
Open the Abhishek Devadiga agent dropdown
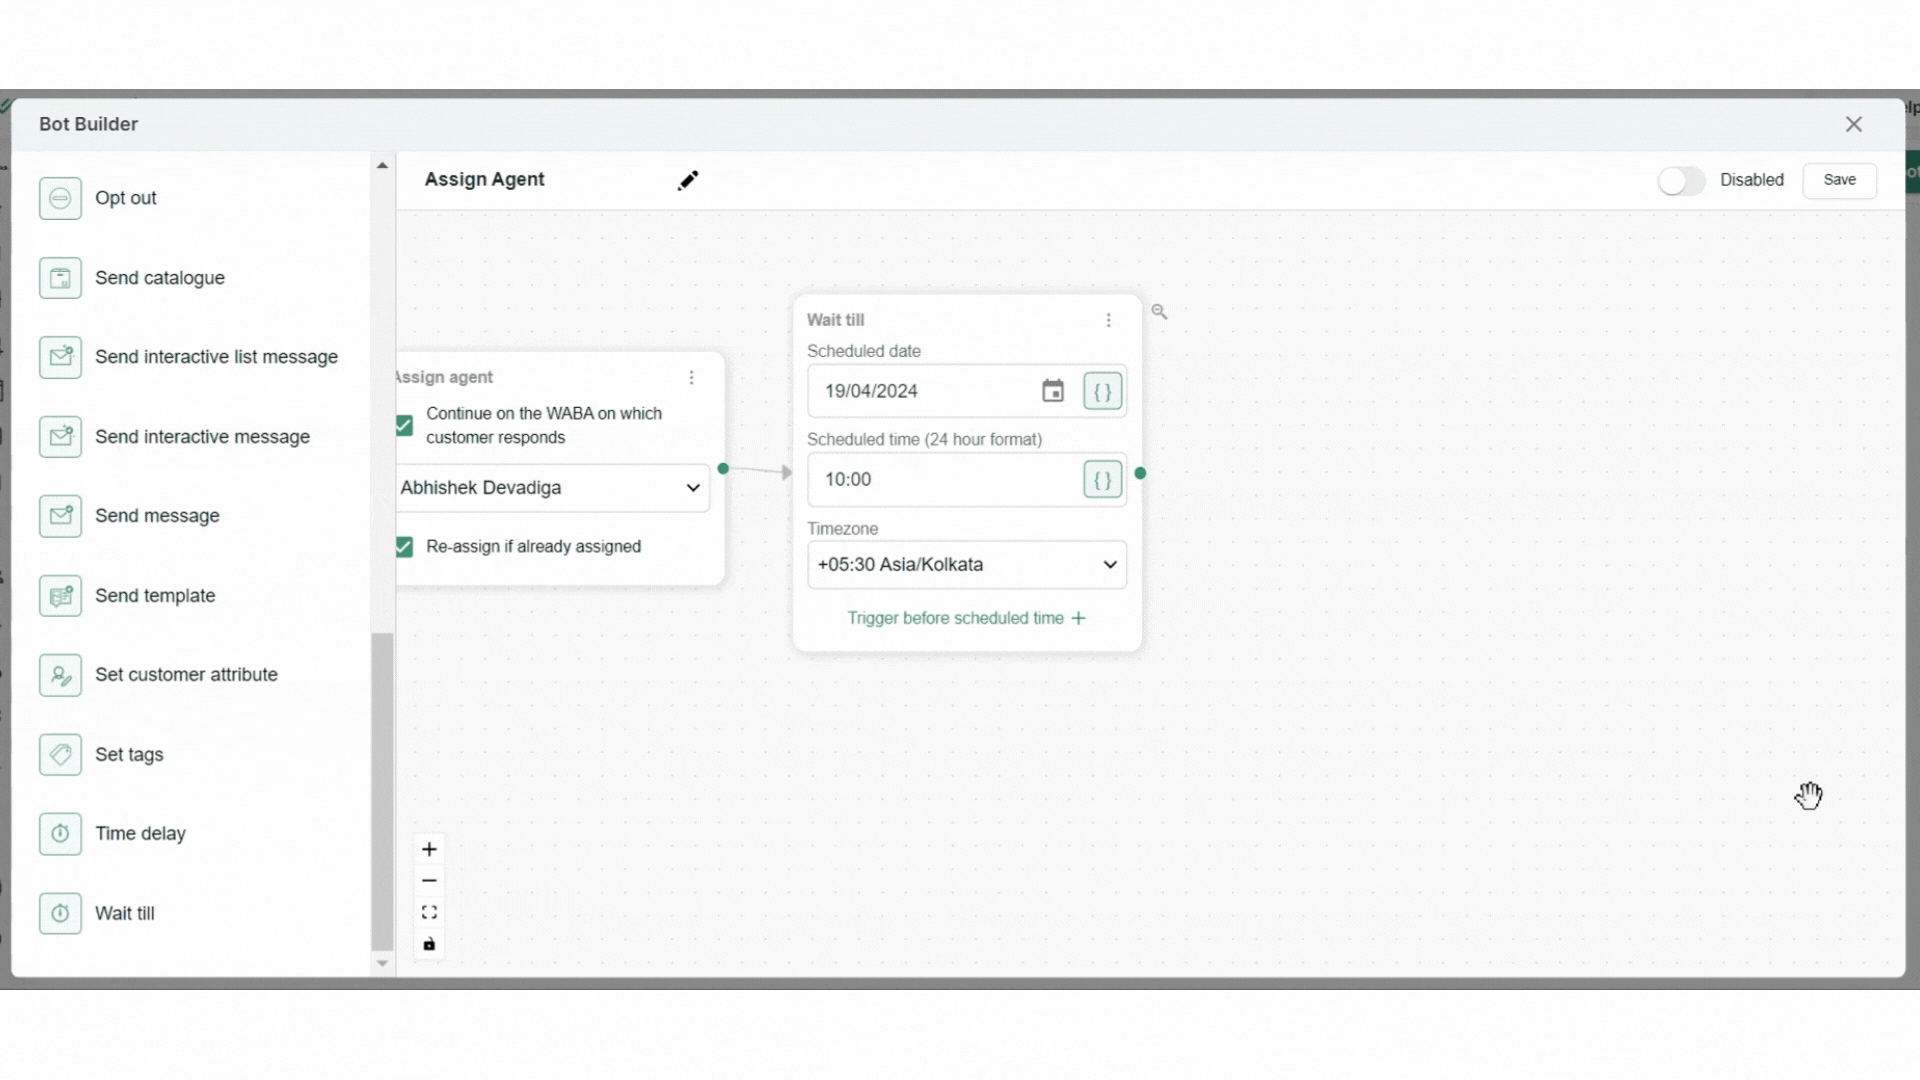(552, 488)
